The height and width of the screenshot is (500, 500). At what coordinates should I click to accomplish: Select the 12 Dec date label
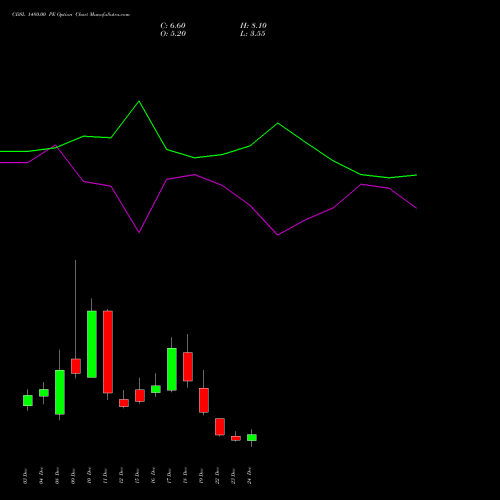pyautogui.click(x=121, y=476)
